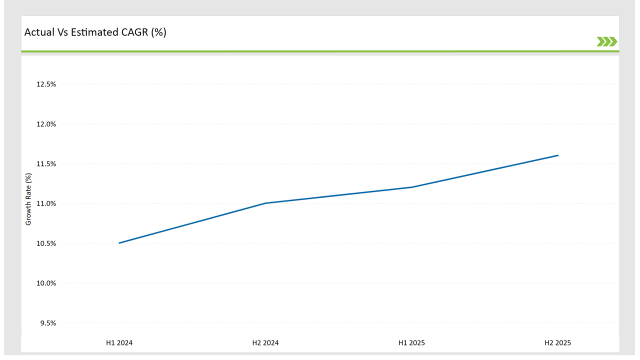
Task: Click the 9.5% y-axis label
Action: click(48, 323)
